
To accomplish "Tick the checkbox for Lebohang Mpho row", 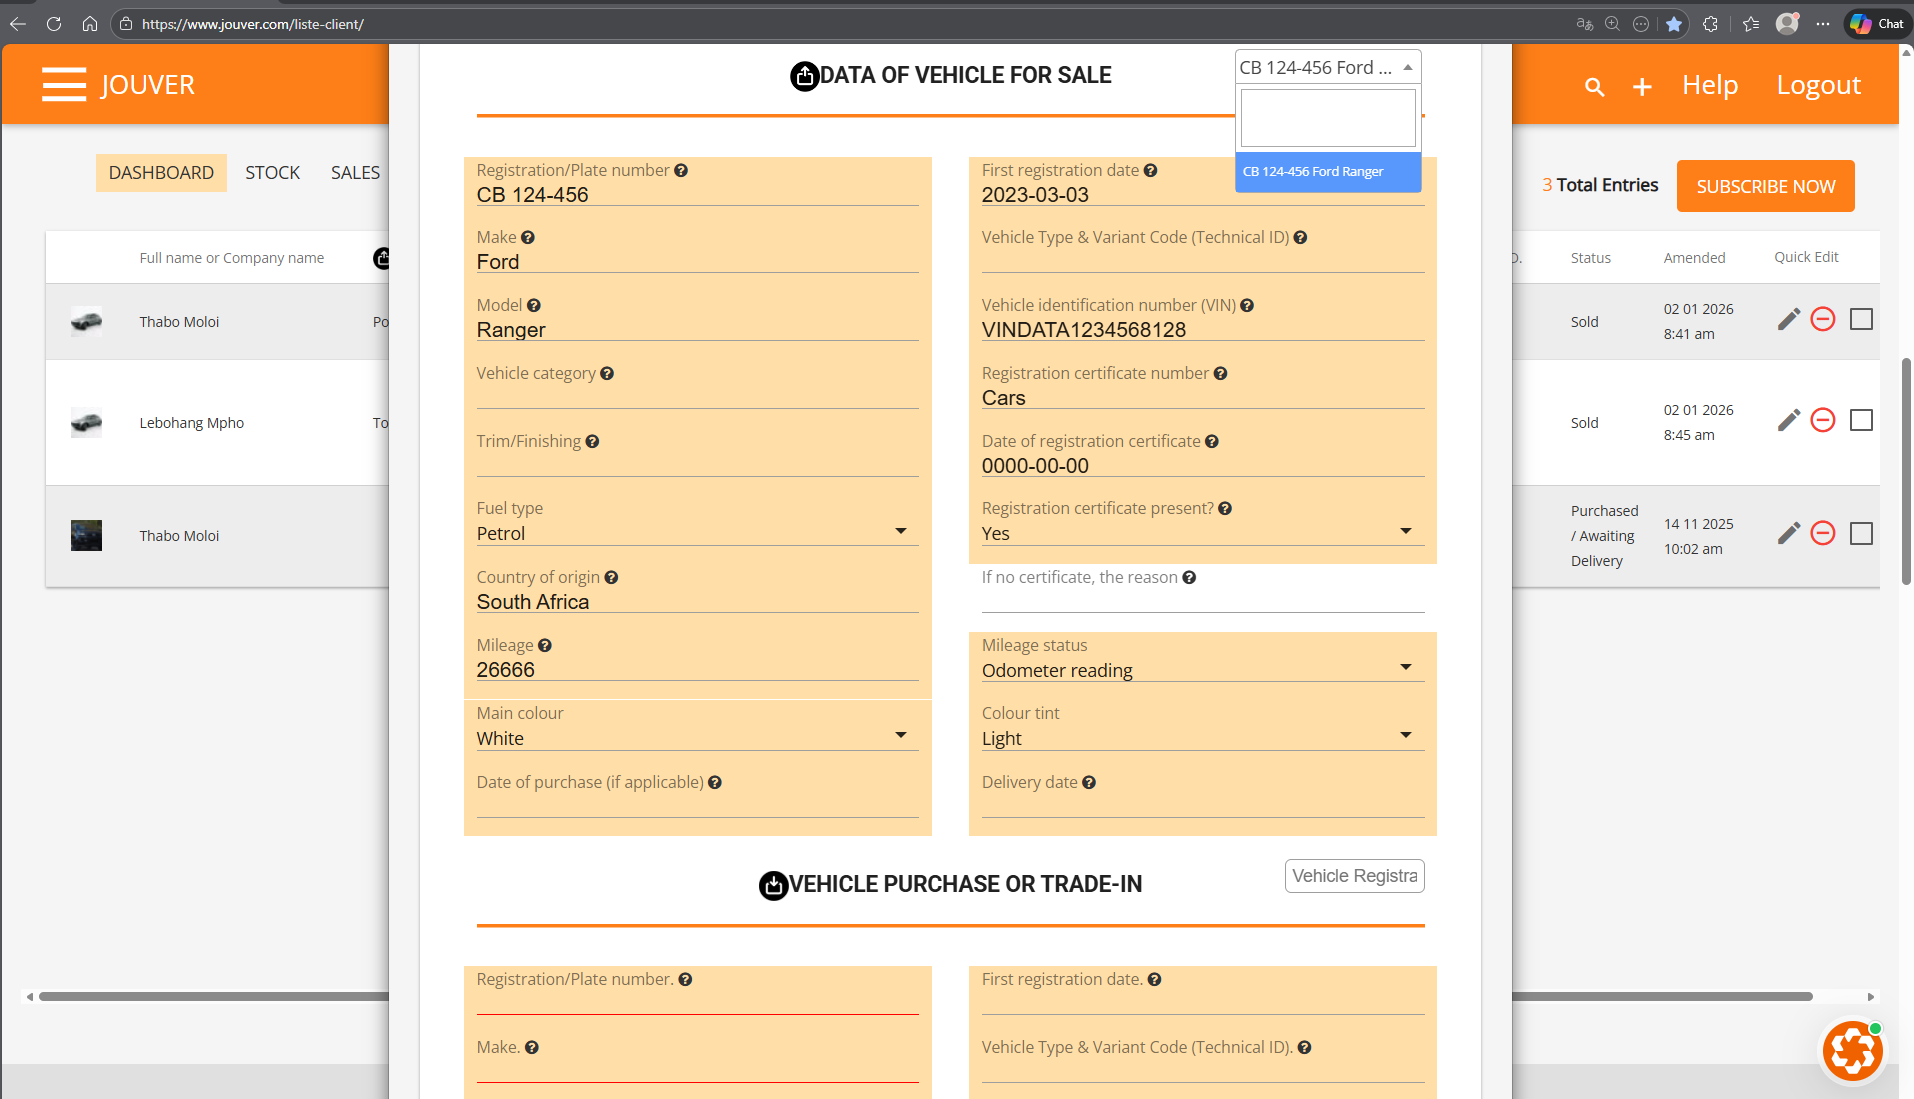I will coord(1861,421).
